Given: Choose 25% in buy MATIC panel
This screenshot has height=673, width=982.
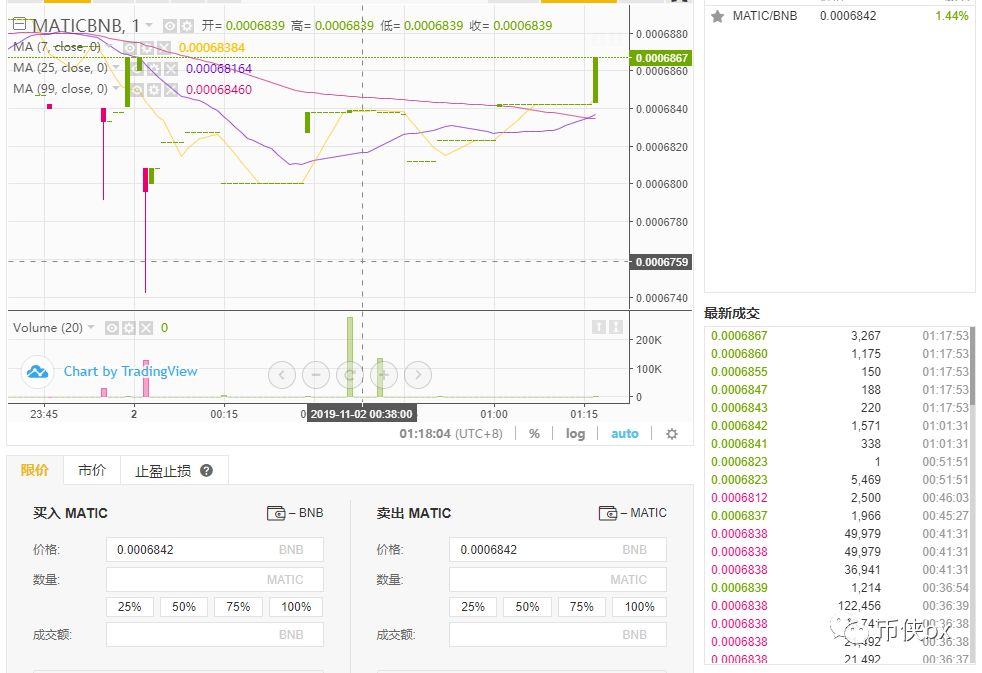Looking at the screenshot, I should tap(130, 607).
